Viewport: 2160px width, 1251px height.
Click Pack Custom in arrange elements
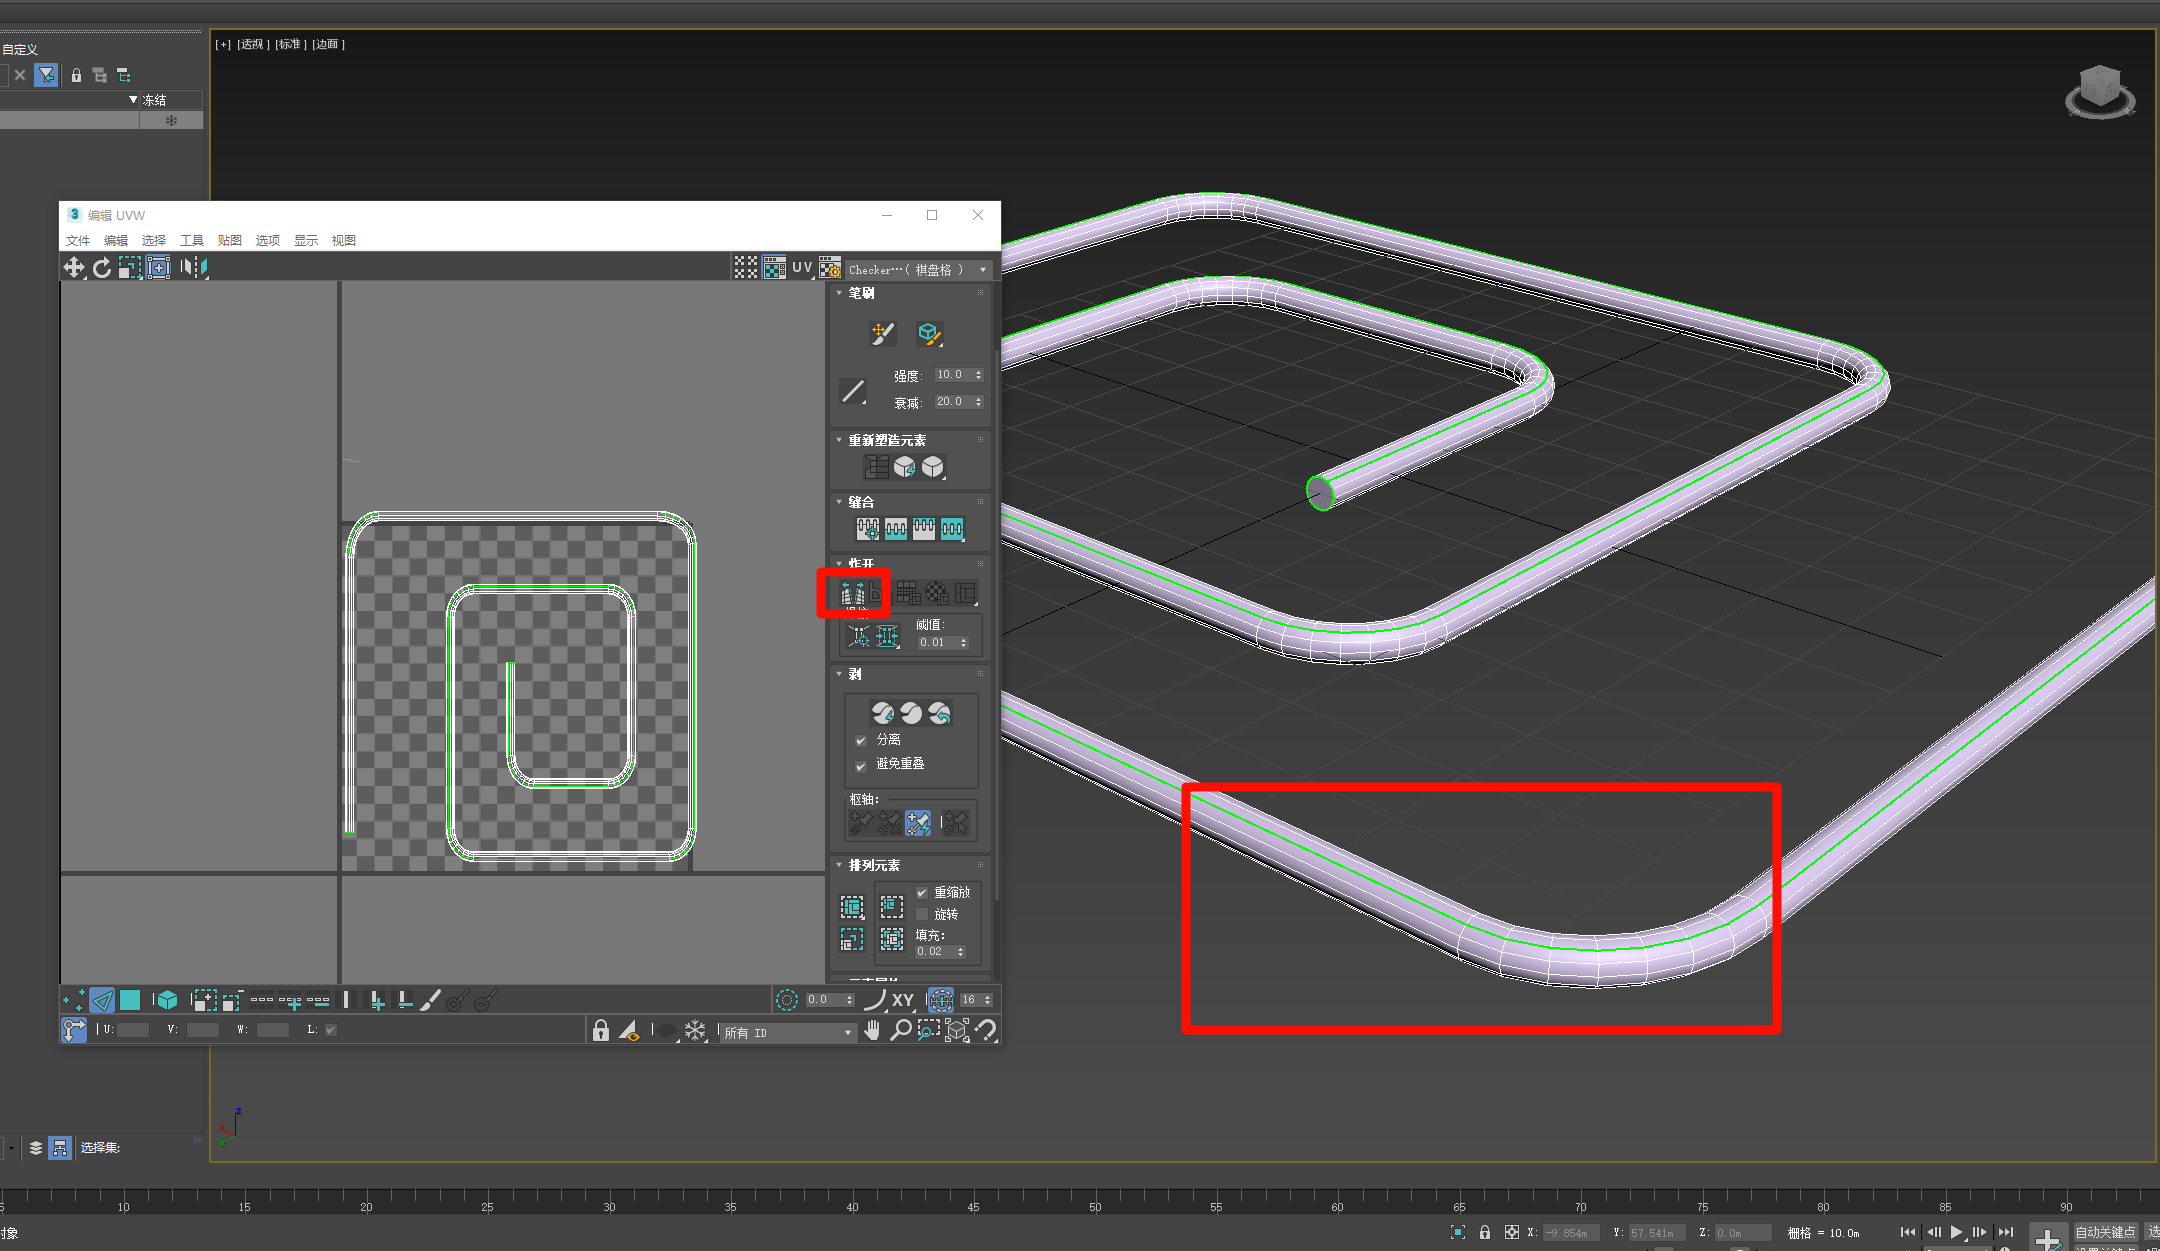coord(852,907)
